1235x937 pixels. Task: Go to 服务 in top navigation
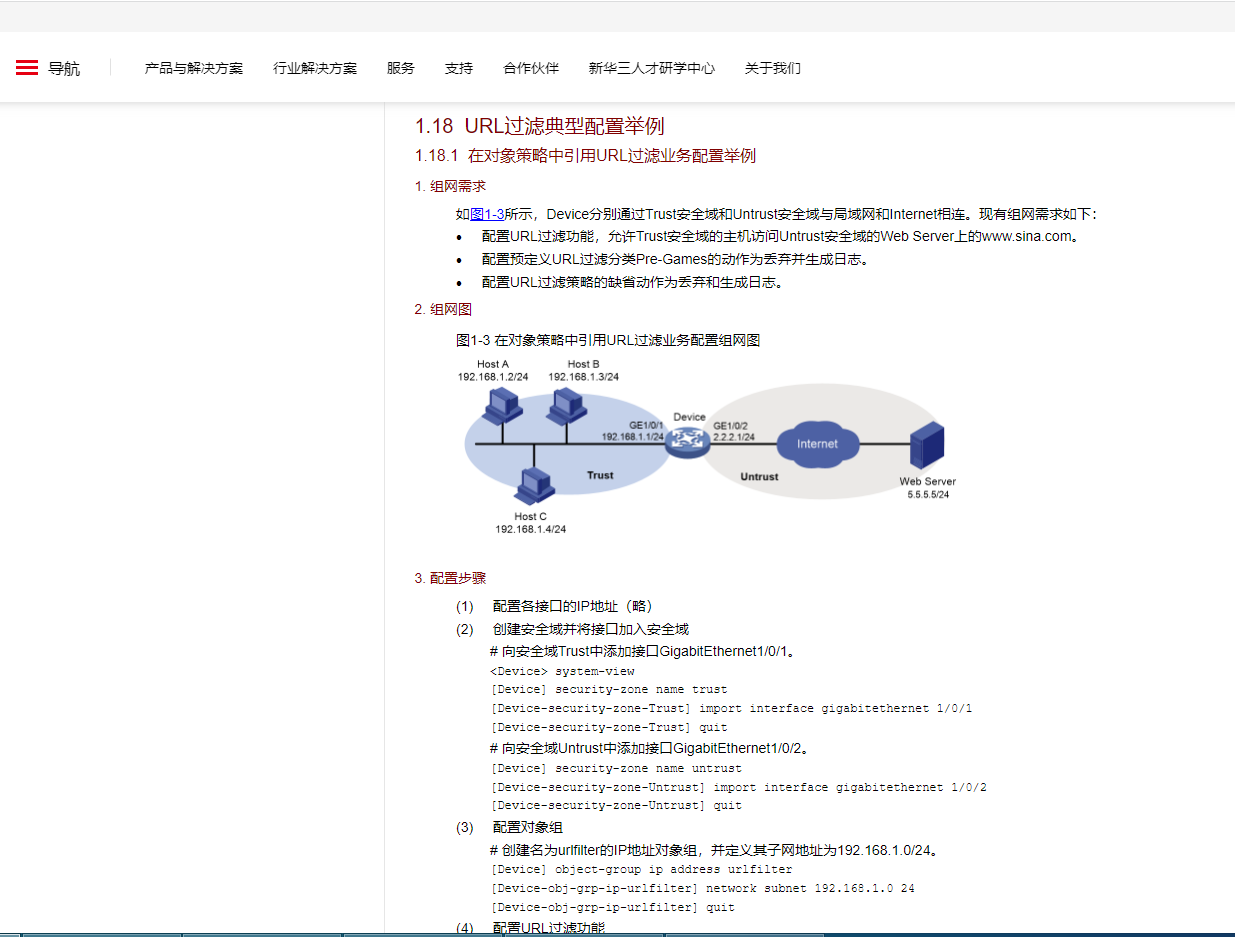(x=401, y=69)
